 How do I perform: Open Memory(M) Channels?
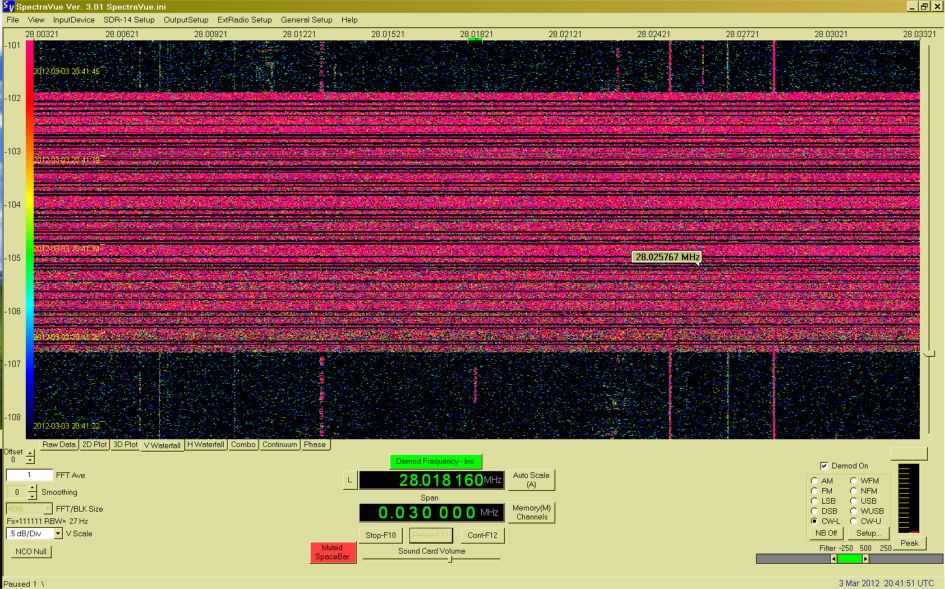532,512
